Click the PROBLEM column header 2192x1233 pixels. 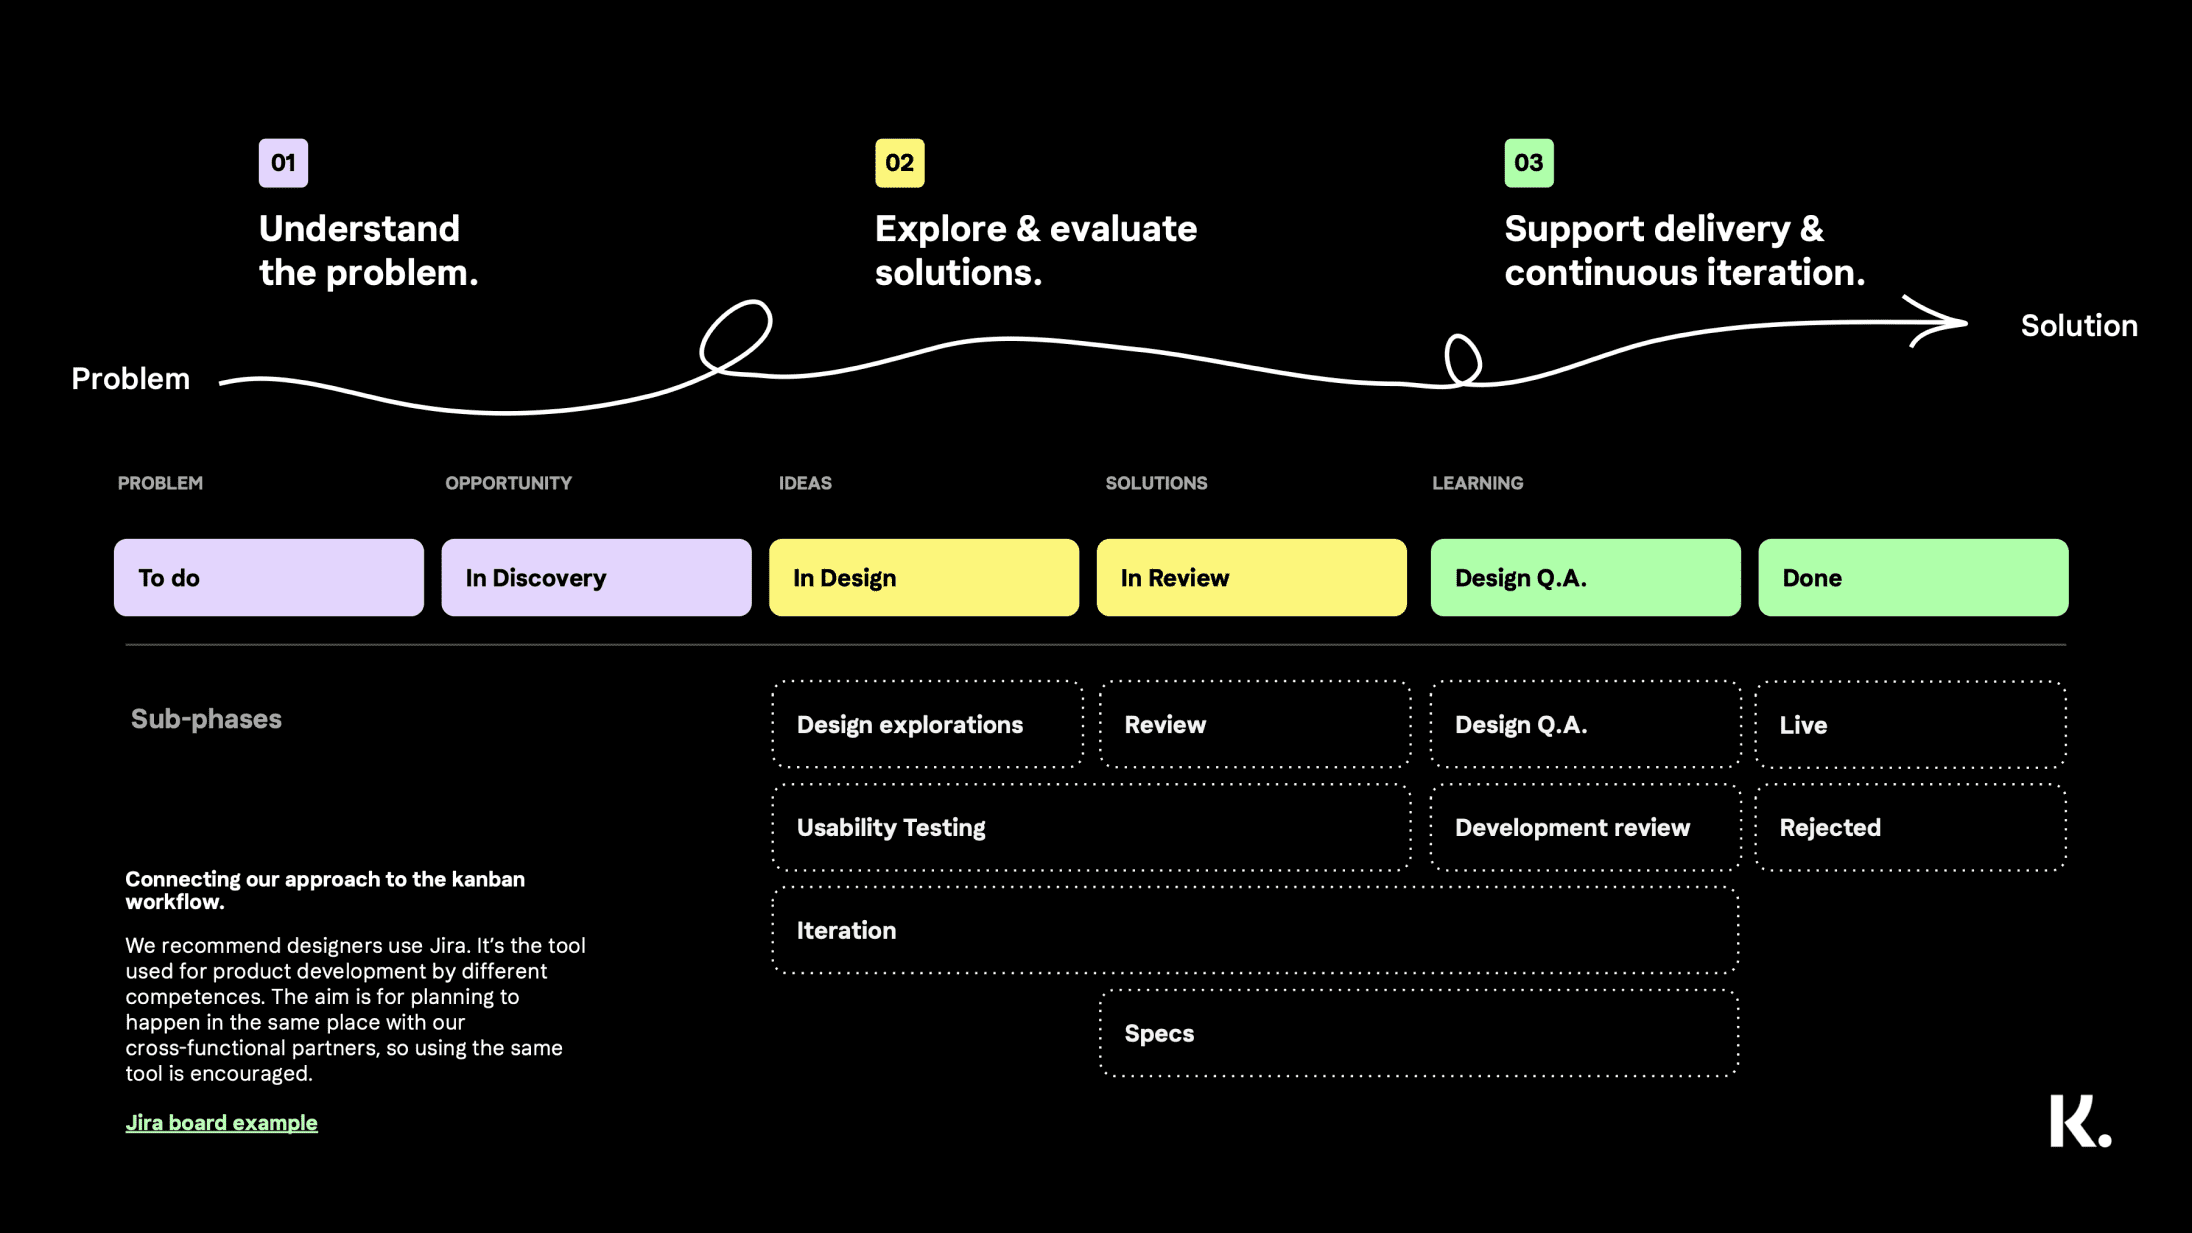click(160, 483)
